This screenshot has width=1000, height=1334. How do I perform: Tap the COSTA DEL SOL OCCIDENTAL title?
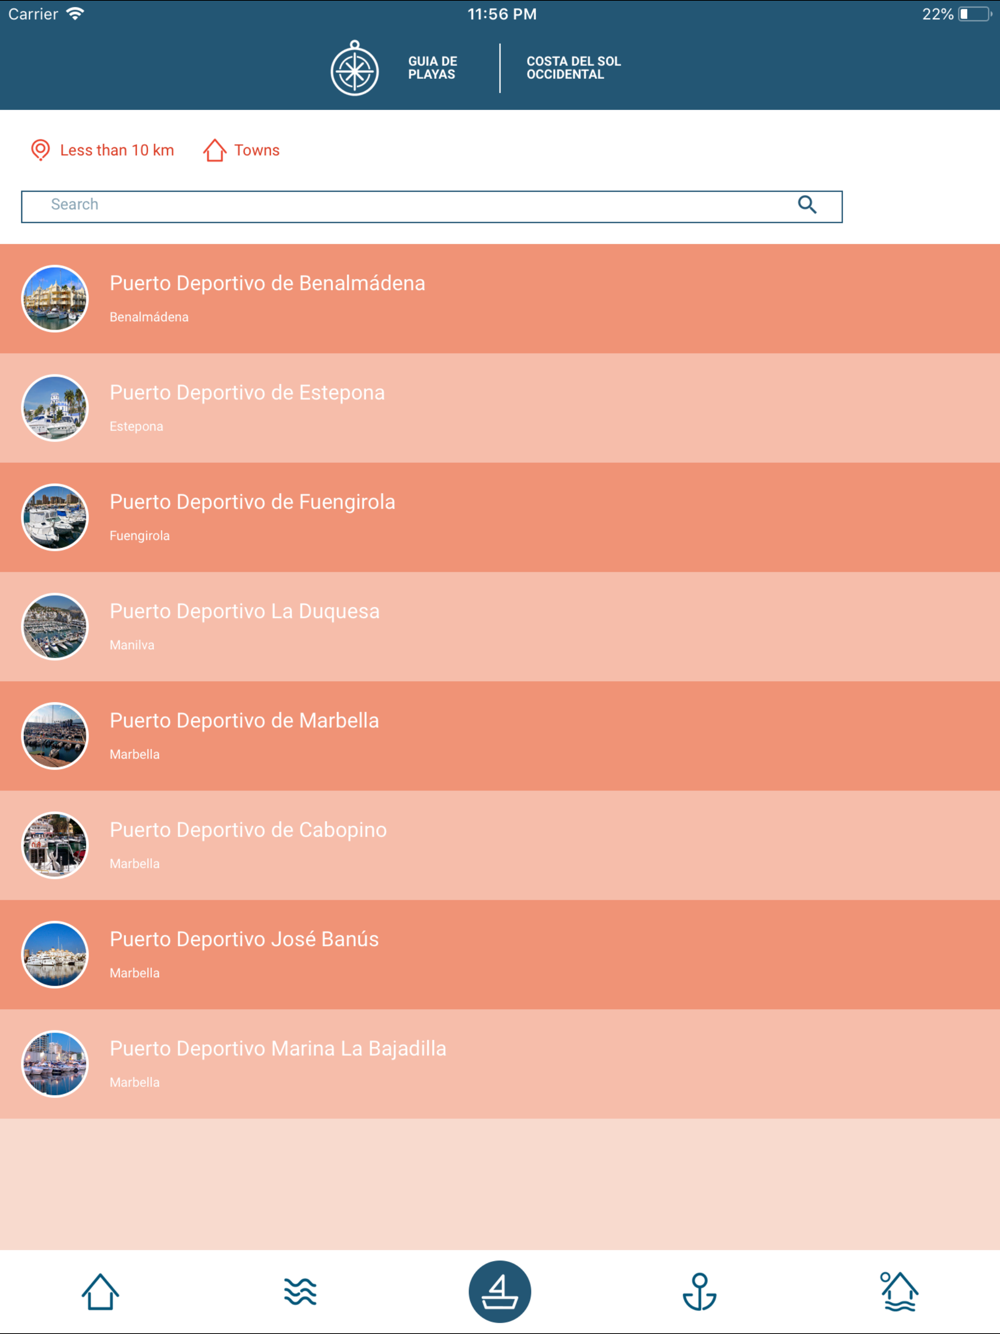click(574, 68)
